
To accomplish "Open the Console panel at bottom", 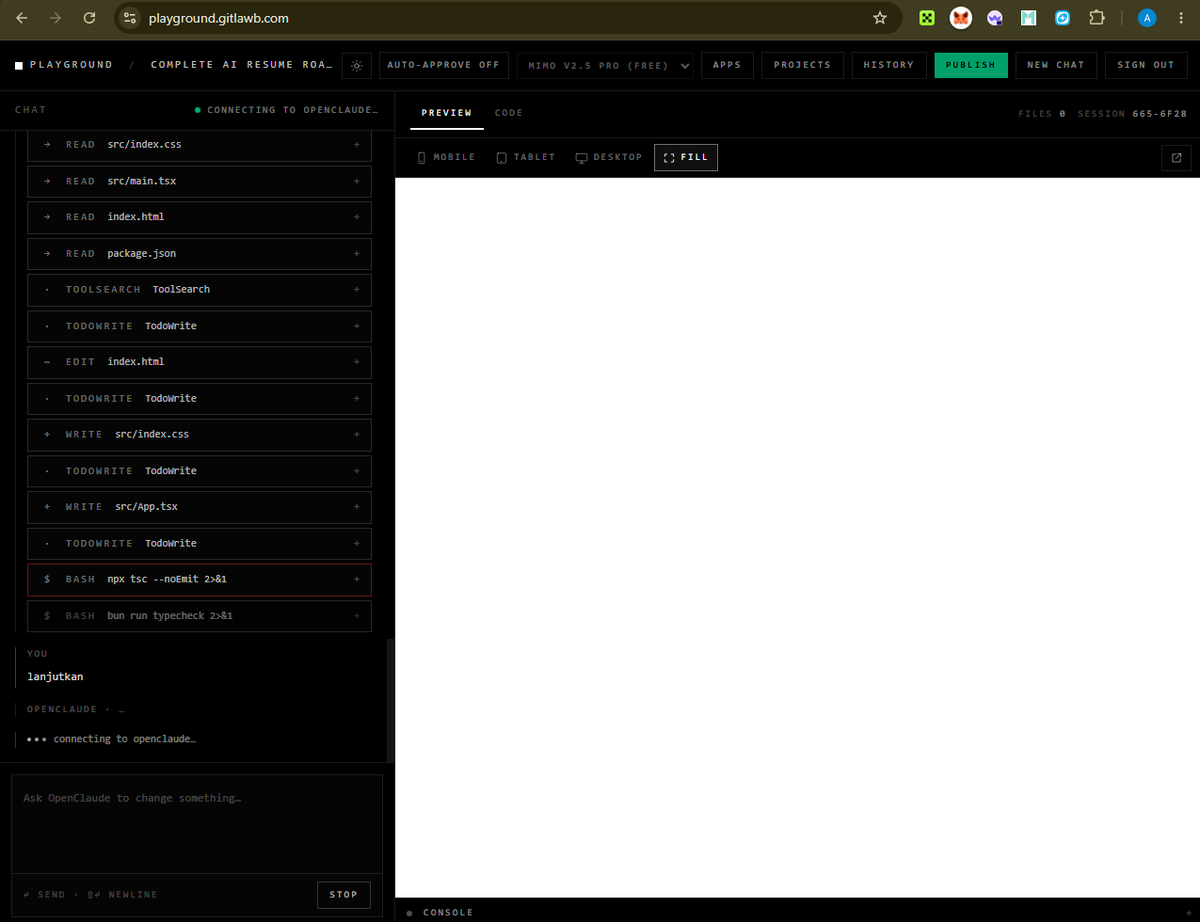I will click(440, 912).
